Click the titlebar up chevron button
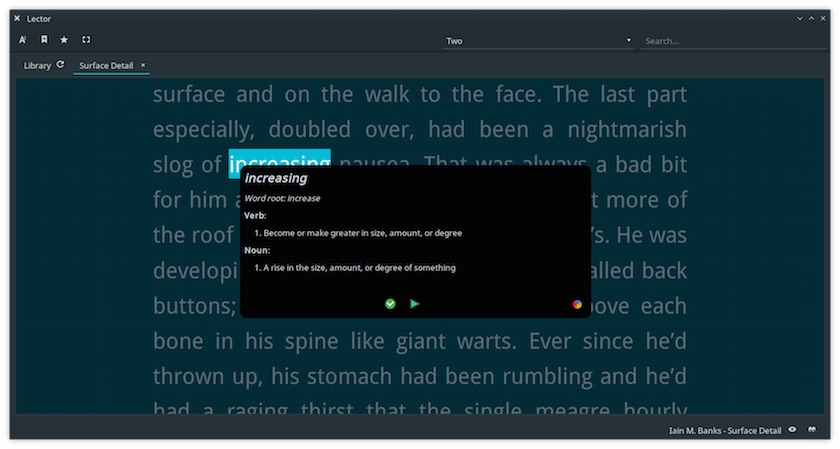Image resolution: width=840 pixels, height=449 pixels. (x=811, y=18)
